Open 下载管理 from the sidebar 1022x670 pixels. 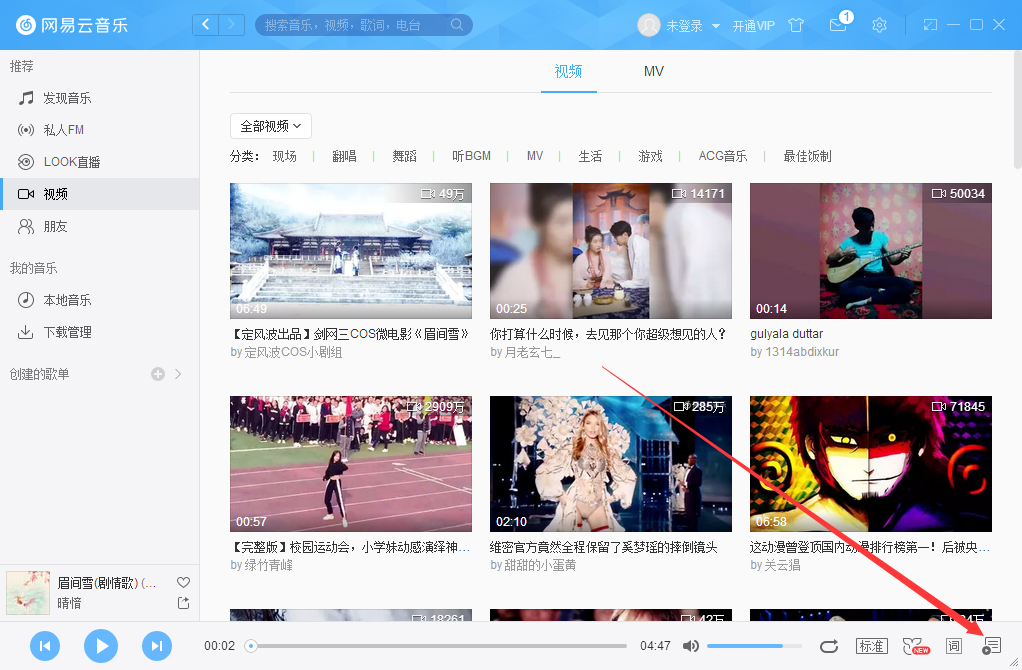63,331
